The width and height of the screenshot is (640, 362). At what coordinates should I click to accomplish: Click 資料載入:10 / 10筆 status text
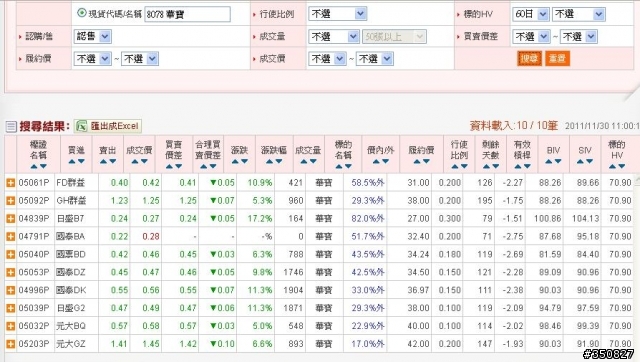coord(513,126)
